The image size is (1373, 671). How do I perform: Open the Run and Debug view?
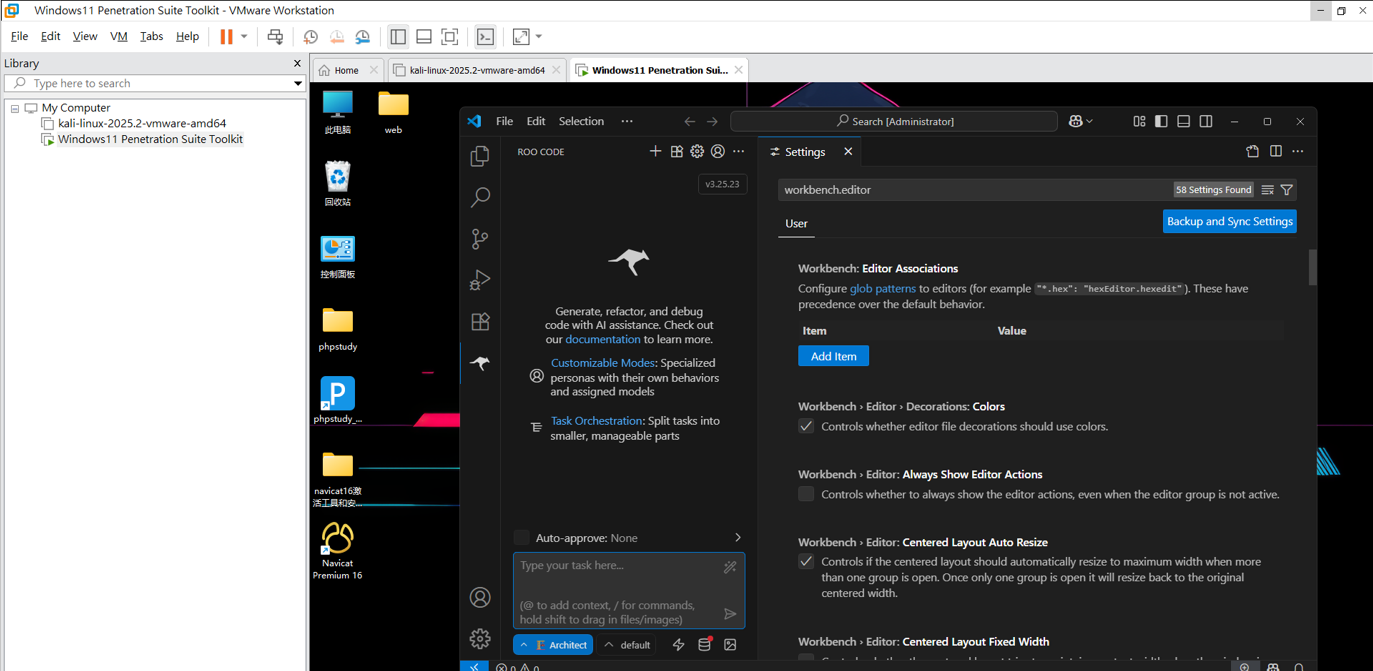(480, 280)
